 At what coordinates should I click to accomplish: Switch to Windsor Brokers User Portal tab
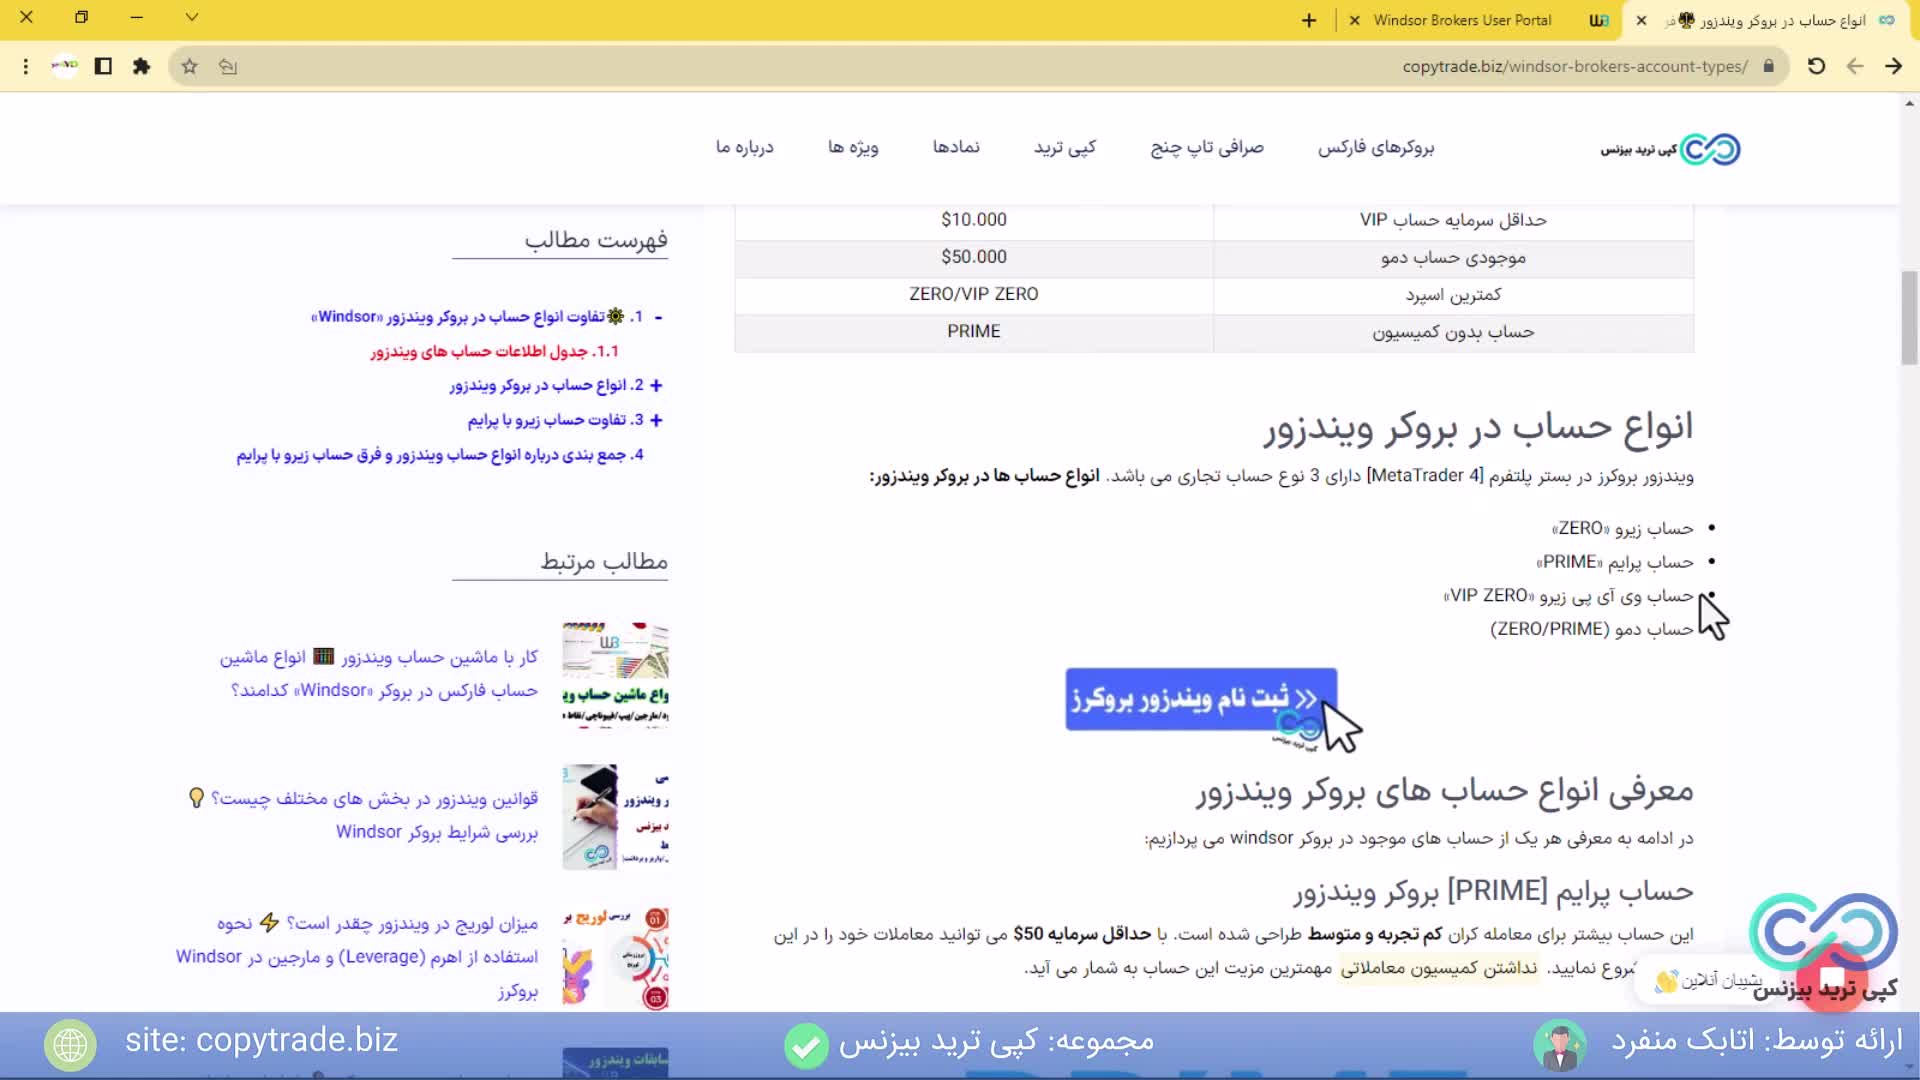click(x=1461, y=20)
